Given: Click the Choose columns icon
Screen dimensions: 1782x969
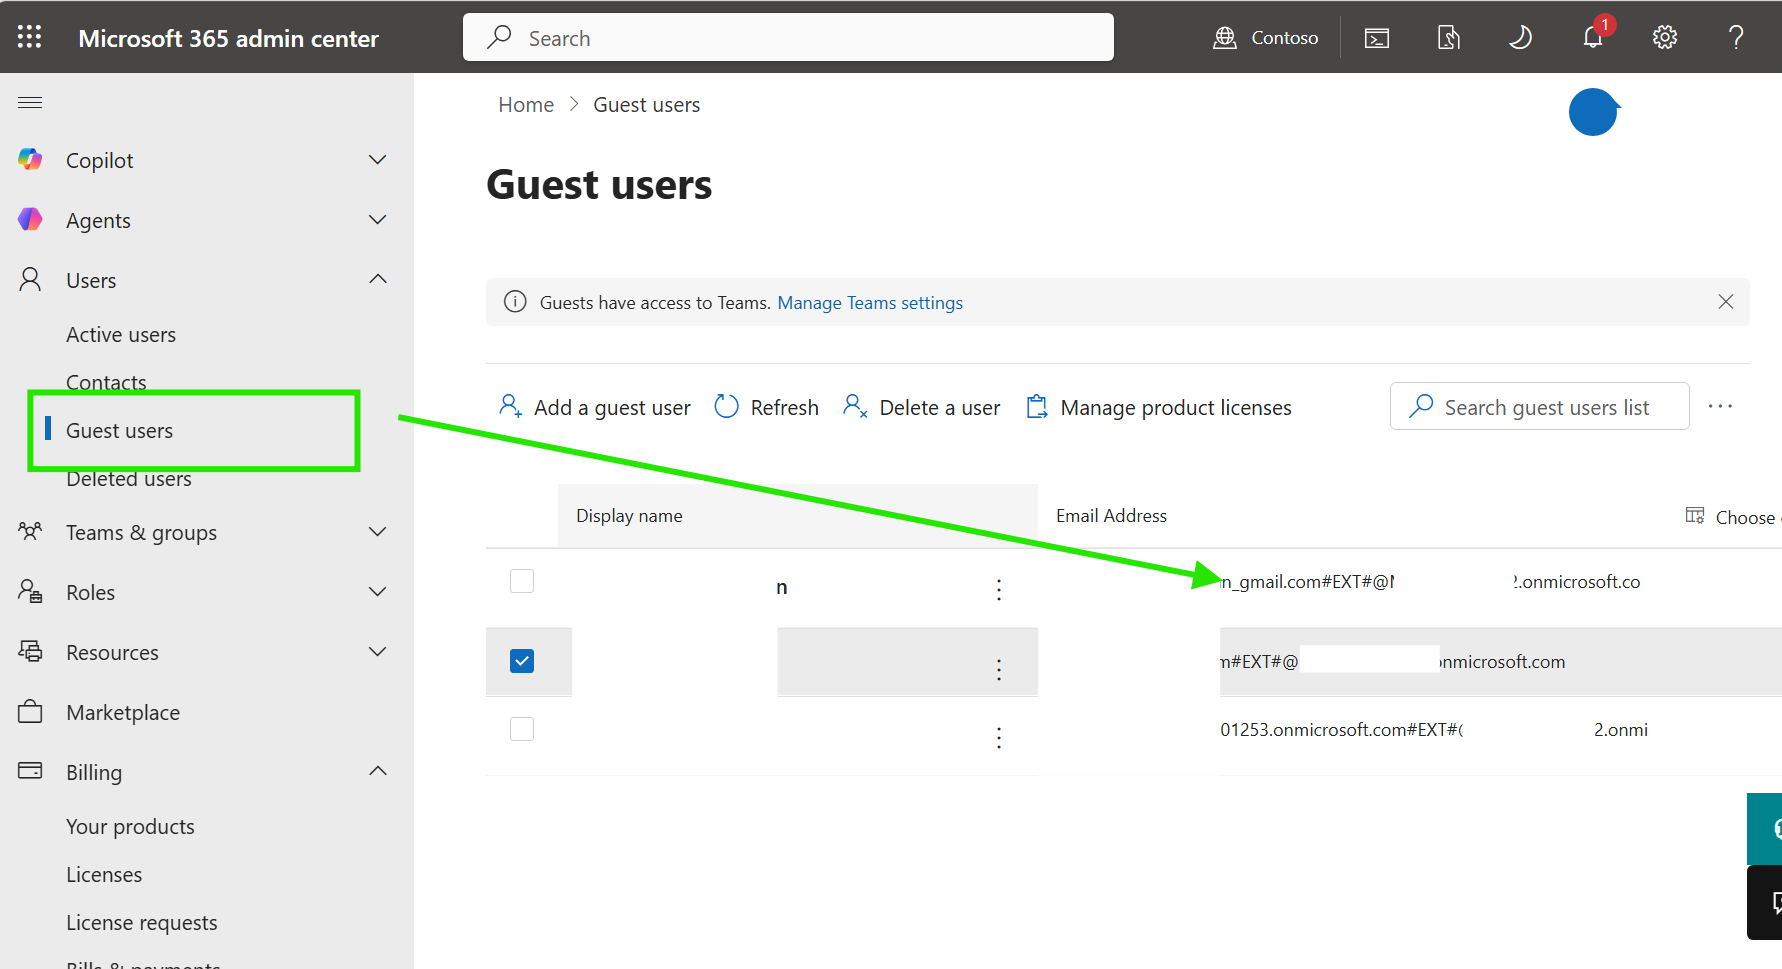Looking at the screenshot, I should pyautogui.click(x=1695, y=516).
